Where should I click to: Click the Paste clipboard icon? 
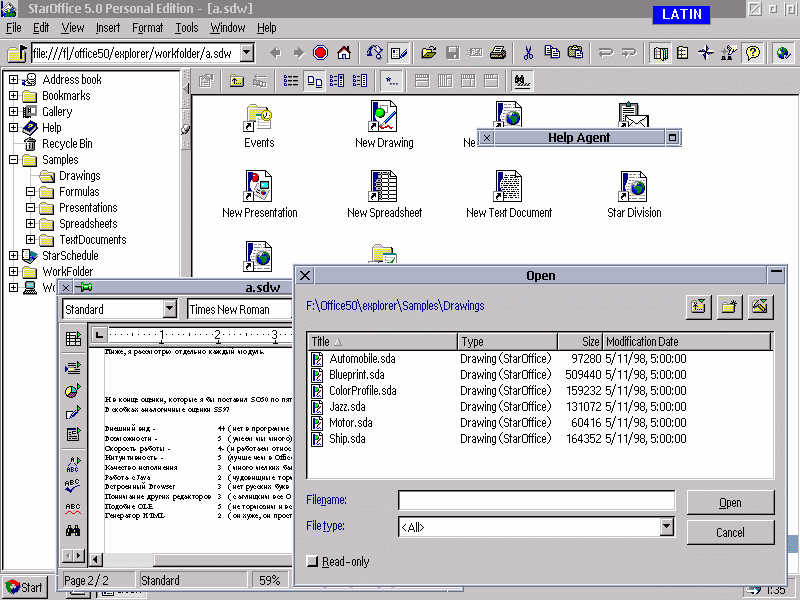(x=575, y=53)
